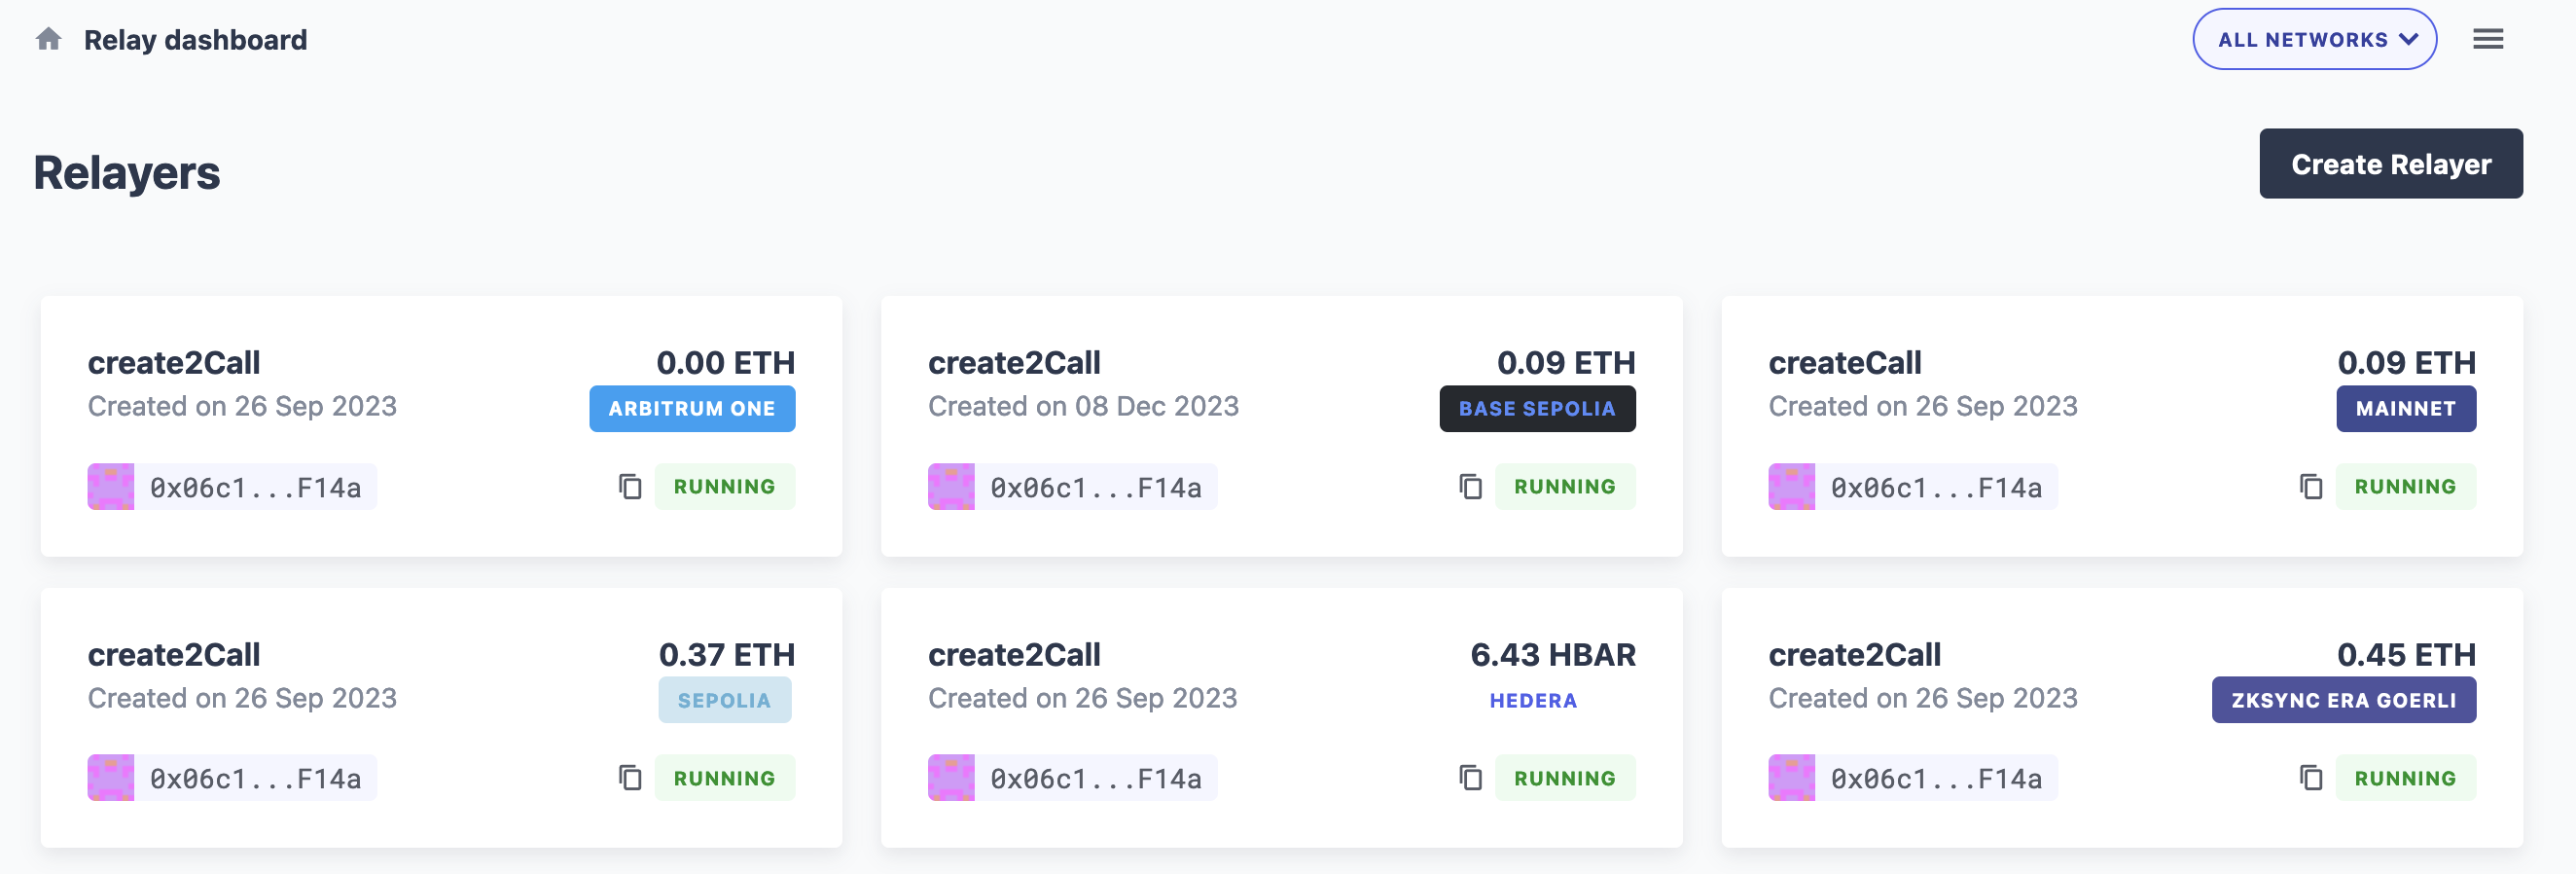The width and height of the screenshot is (2576, 874).
Task: Open the Mainnet createCall relayer card
Action: point(2121,426)
